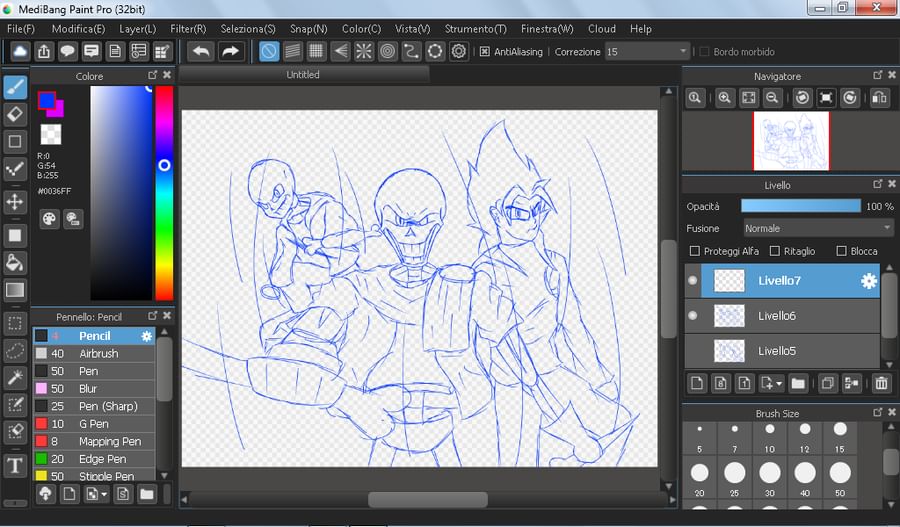Hide Livello6 layer visibility
This screenshot has width=900, height=527.
point(693,315)
